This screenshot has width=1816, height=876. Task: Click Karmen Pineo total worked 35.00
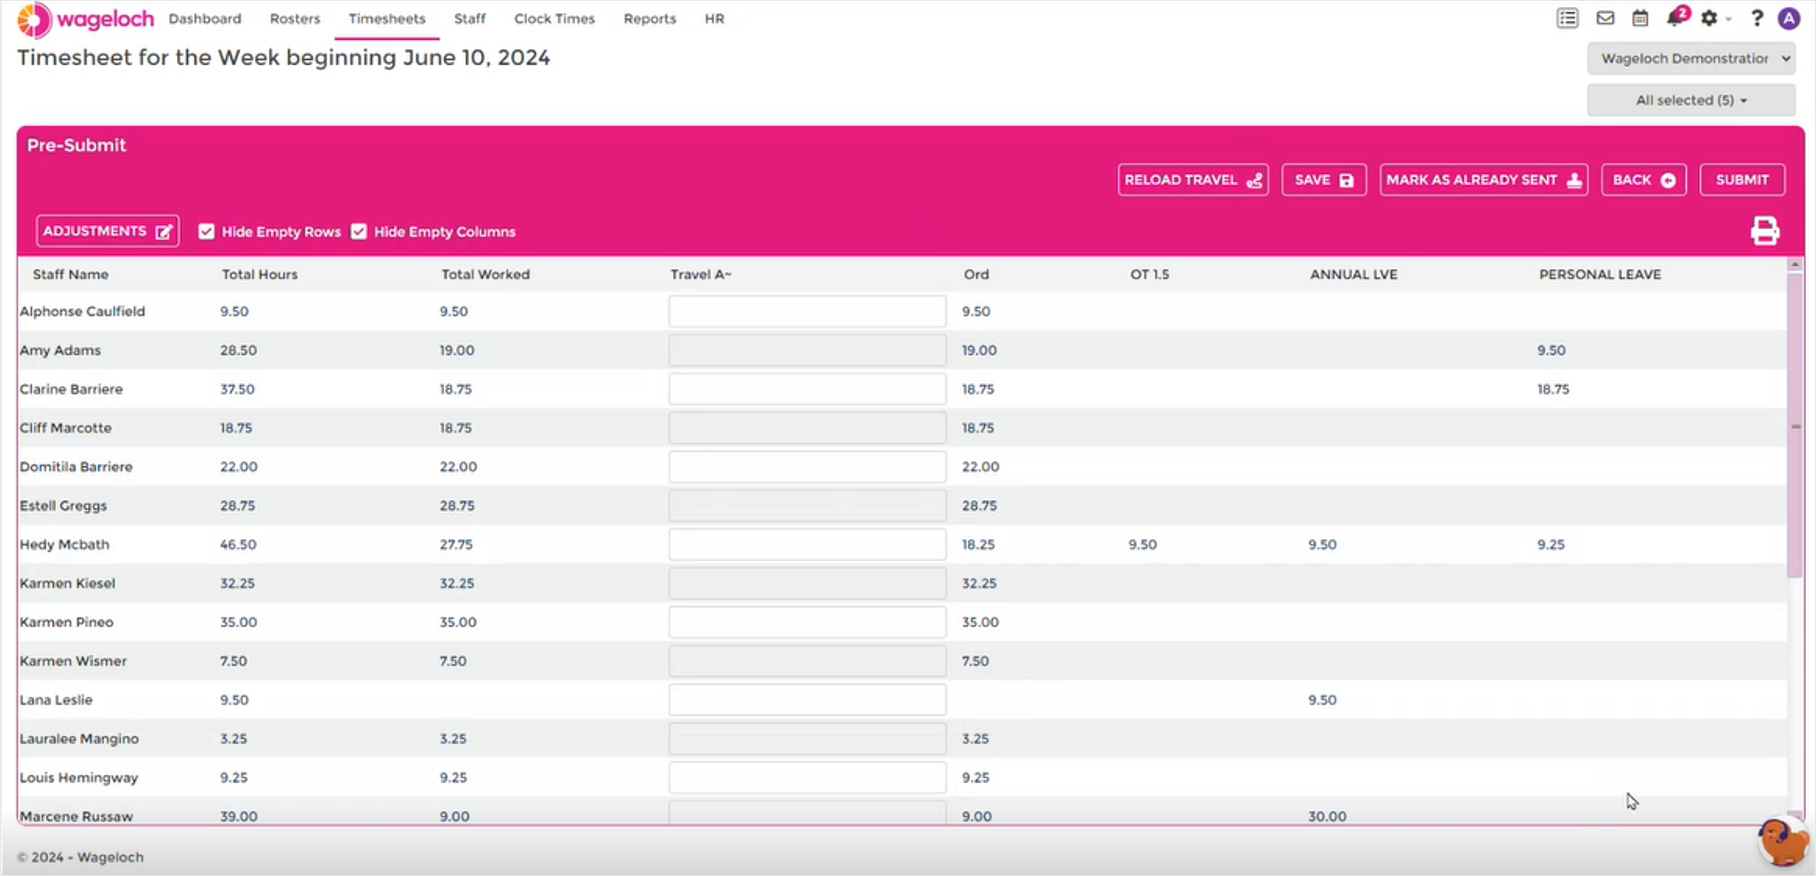458,622
